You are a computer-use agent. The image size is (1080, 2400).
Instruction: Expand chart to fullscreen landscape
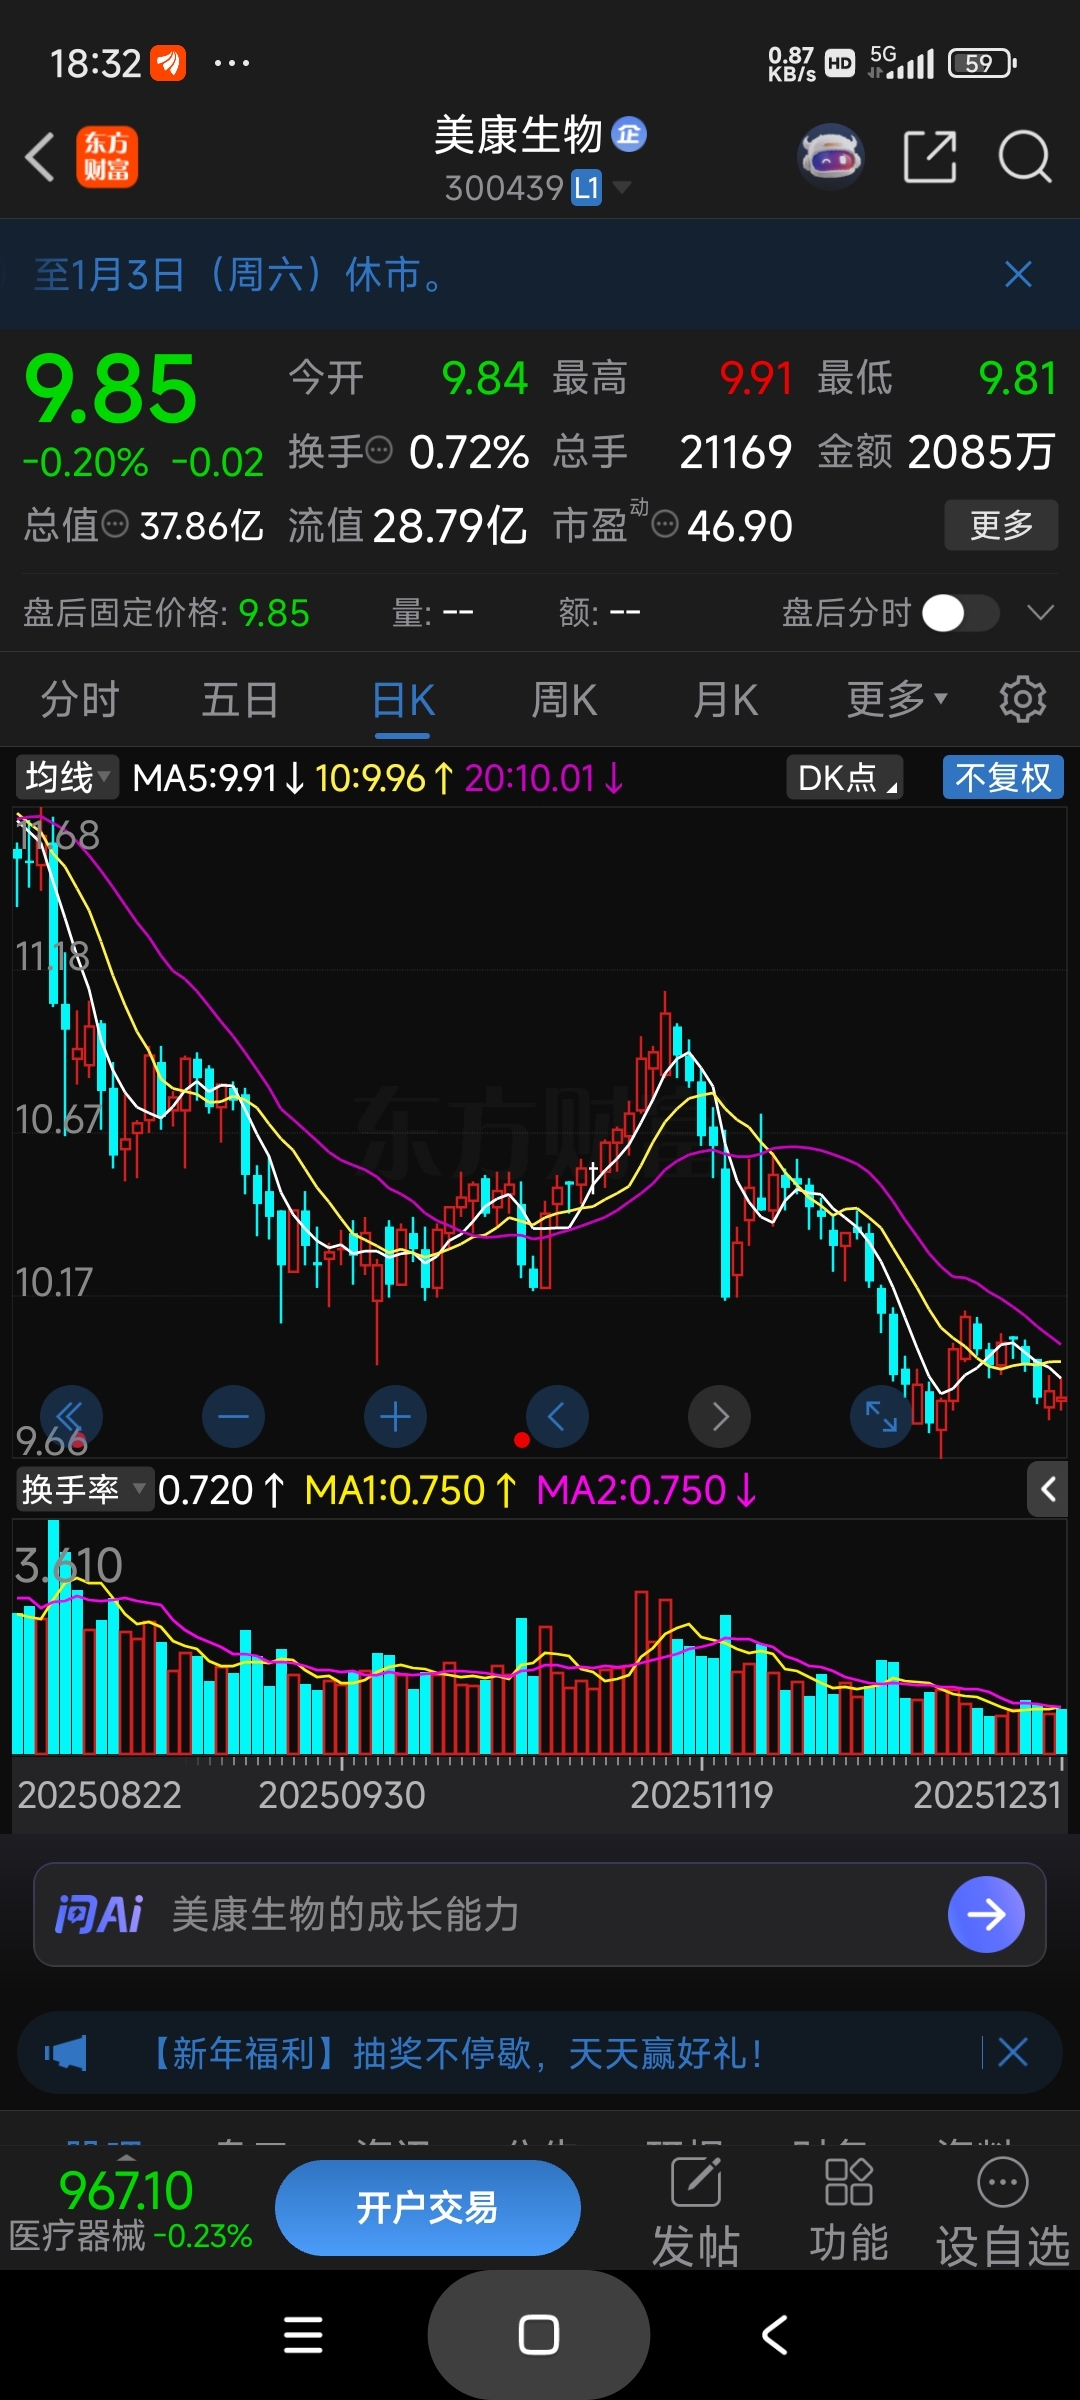881,1416
